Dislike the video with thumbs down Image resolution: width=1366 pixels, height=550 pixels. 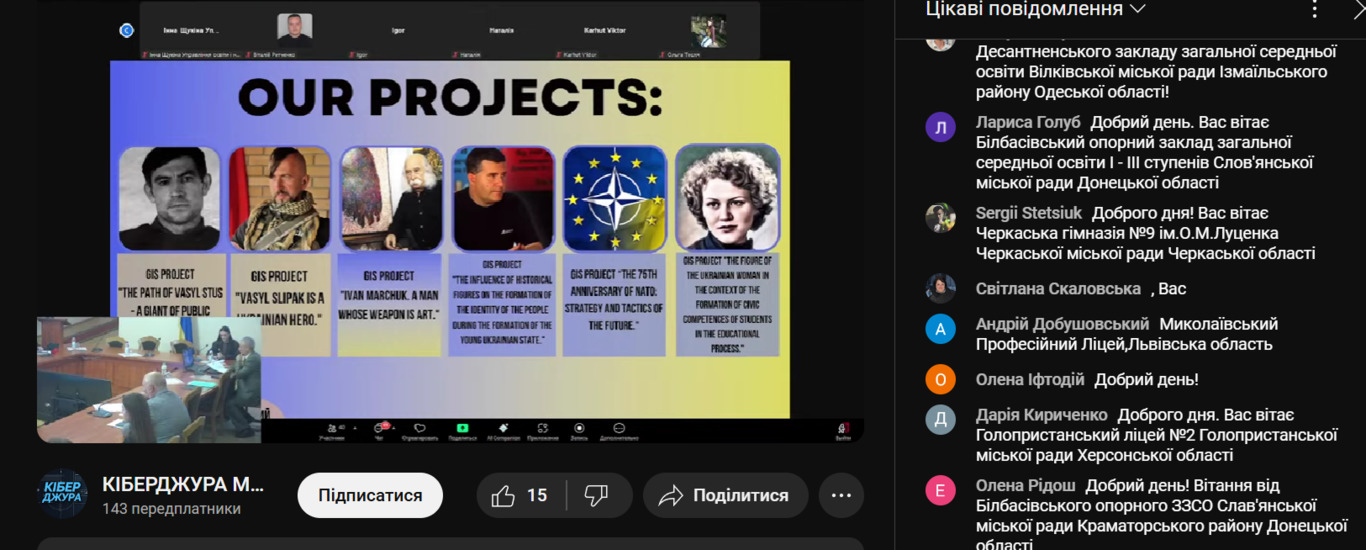[x=597, y=495]
